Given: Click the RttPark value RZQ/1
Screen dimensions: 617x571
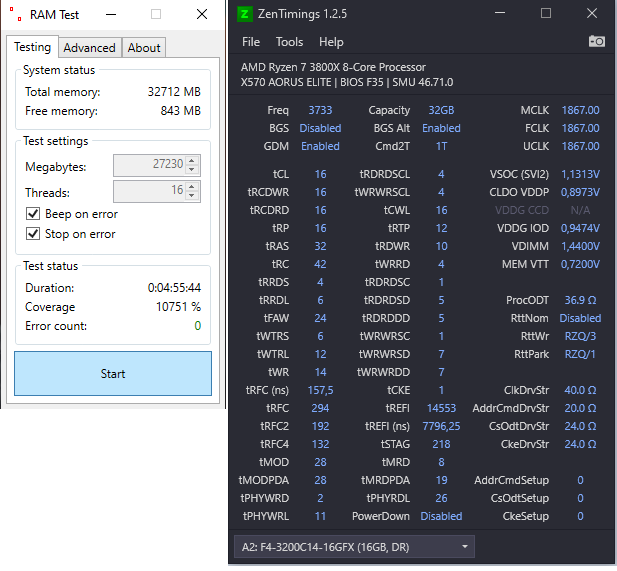Looking at the screenshot, I should (x=580, y=354).
